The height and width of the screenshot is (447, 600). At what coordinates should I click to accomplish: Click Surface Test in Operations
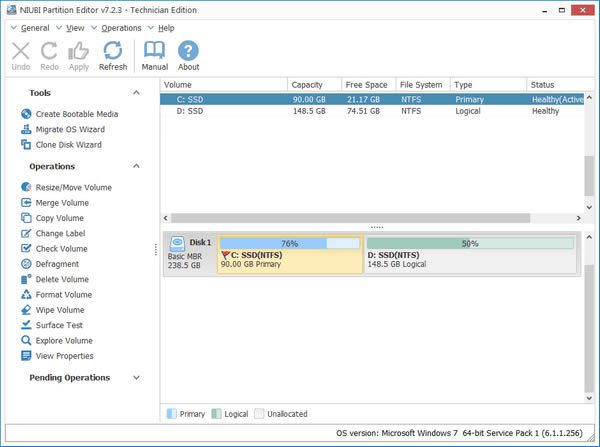[59, 325]
